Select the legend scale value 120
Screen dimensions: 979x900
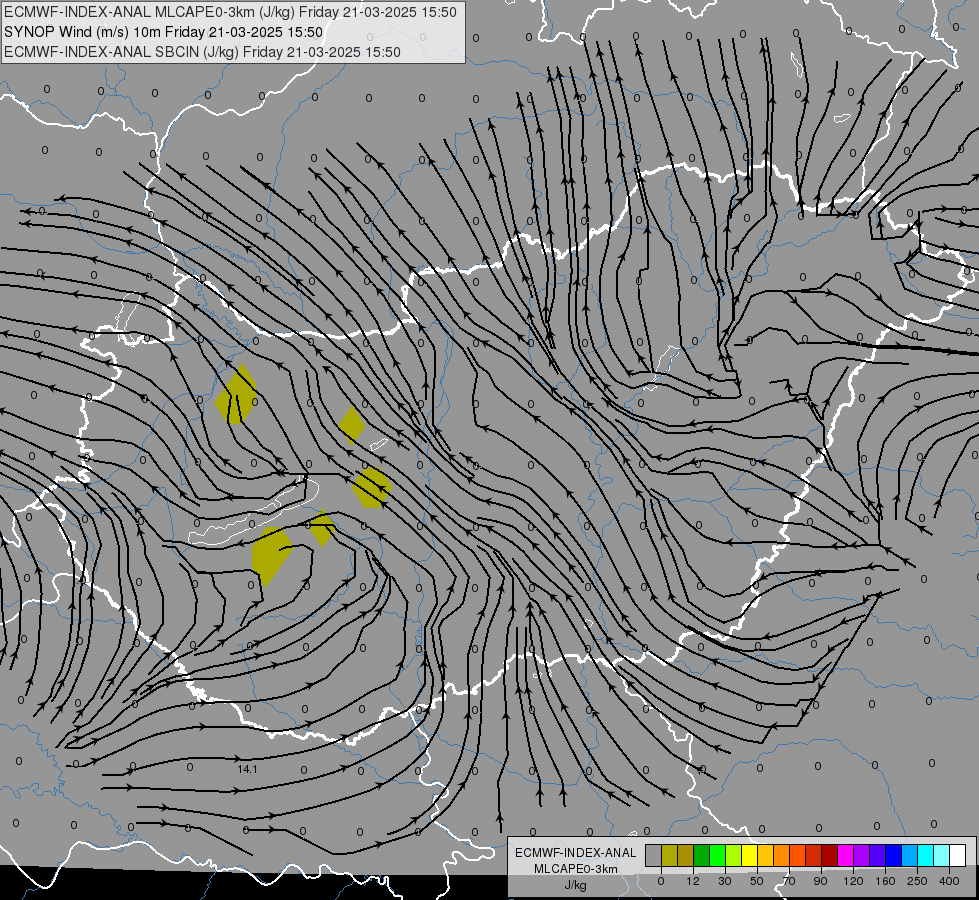point(854,881)
